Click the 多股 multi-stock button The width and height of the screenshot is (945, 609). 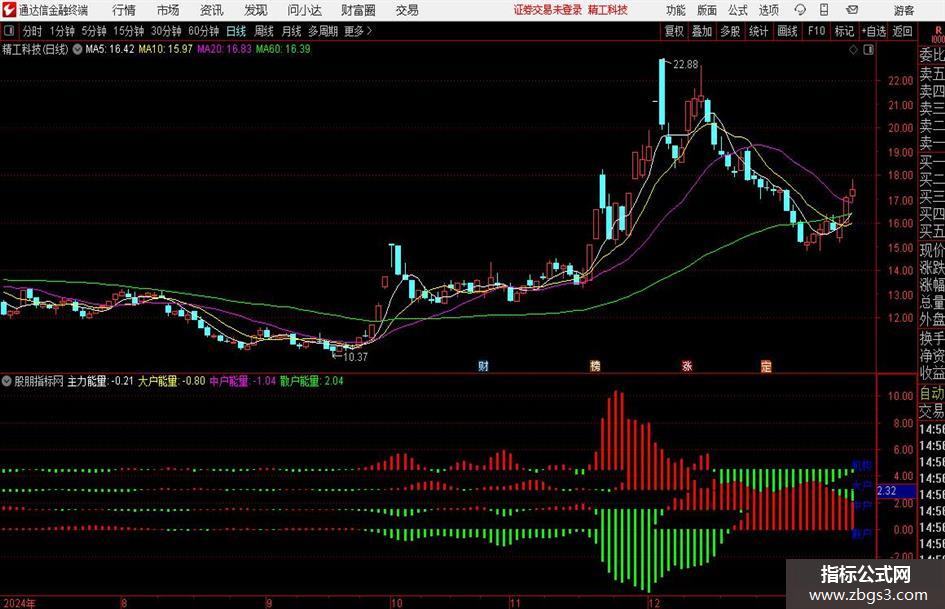(730, 31)
